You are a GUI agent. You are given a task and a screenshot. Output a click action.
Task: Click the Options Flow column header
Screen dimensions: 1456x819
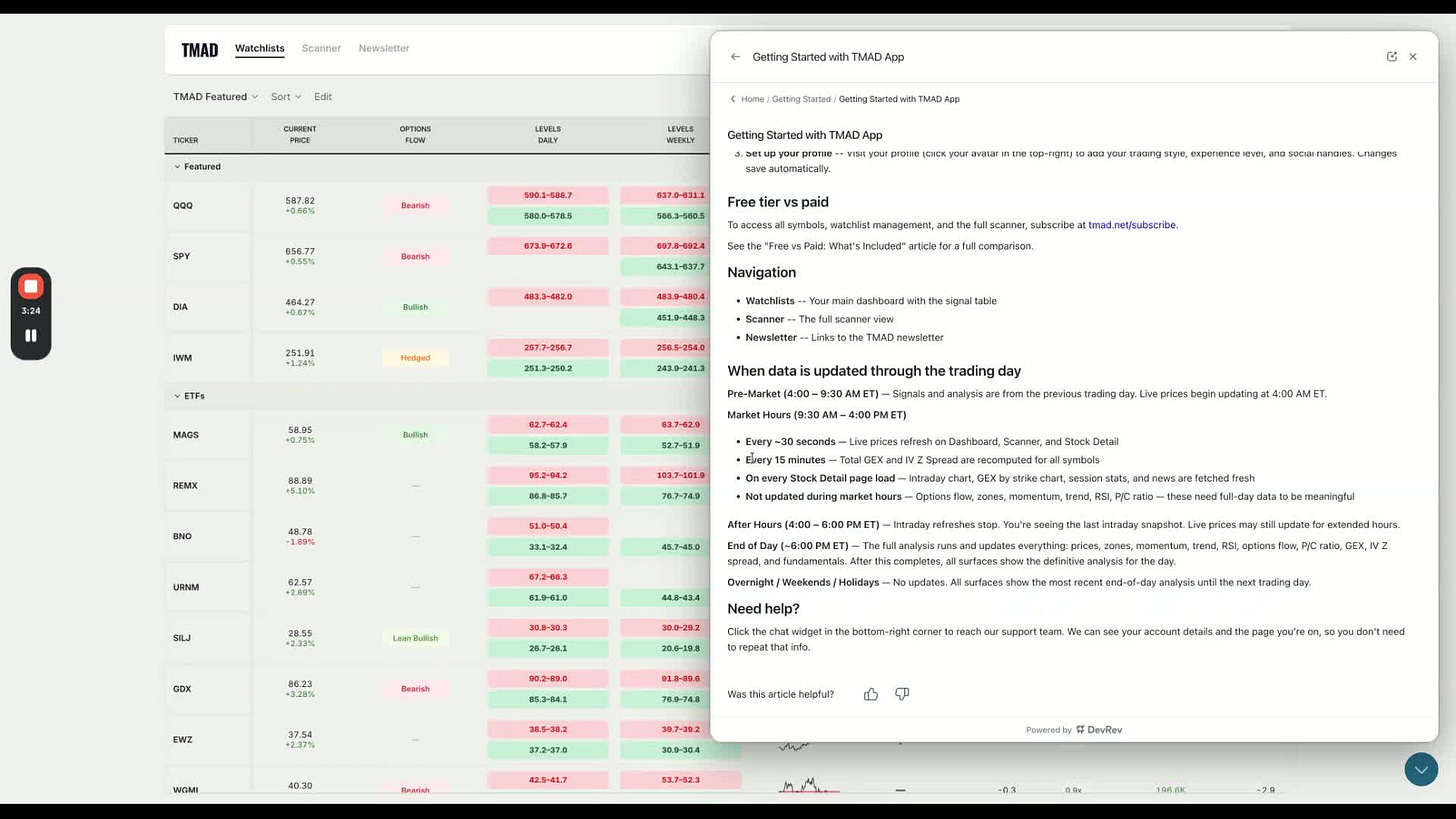point(415,134)
